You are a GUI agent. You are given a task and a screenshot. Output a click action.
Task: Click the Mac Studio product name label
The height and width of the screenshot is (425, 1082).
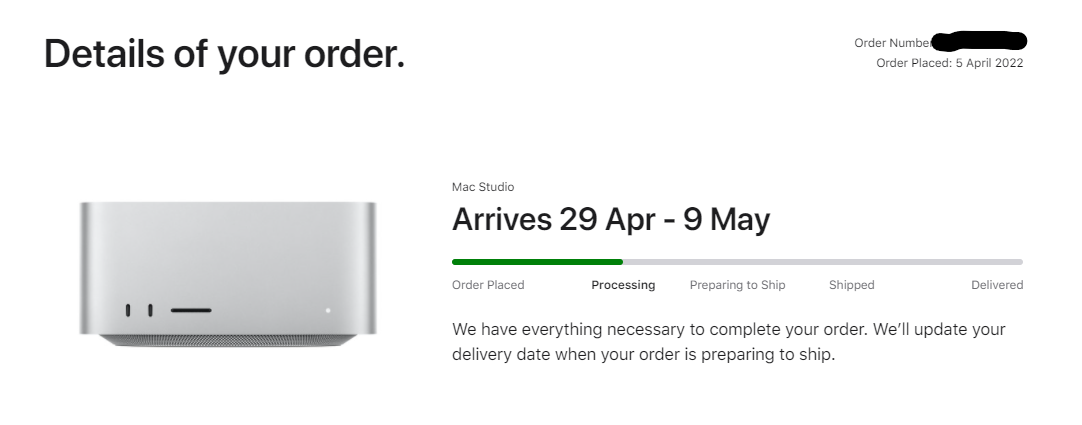click(483, 187)
